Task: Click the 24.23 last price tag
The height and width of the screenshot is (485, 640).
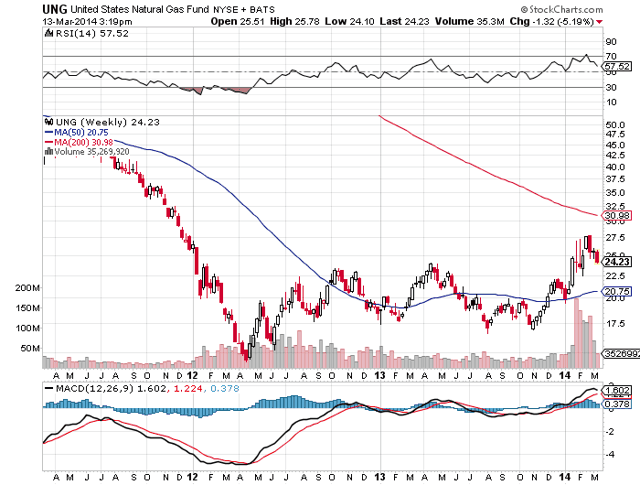Action: (617, 262)
